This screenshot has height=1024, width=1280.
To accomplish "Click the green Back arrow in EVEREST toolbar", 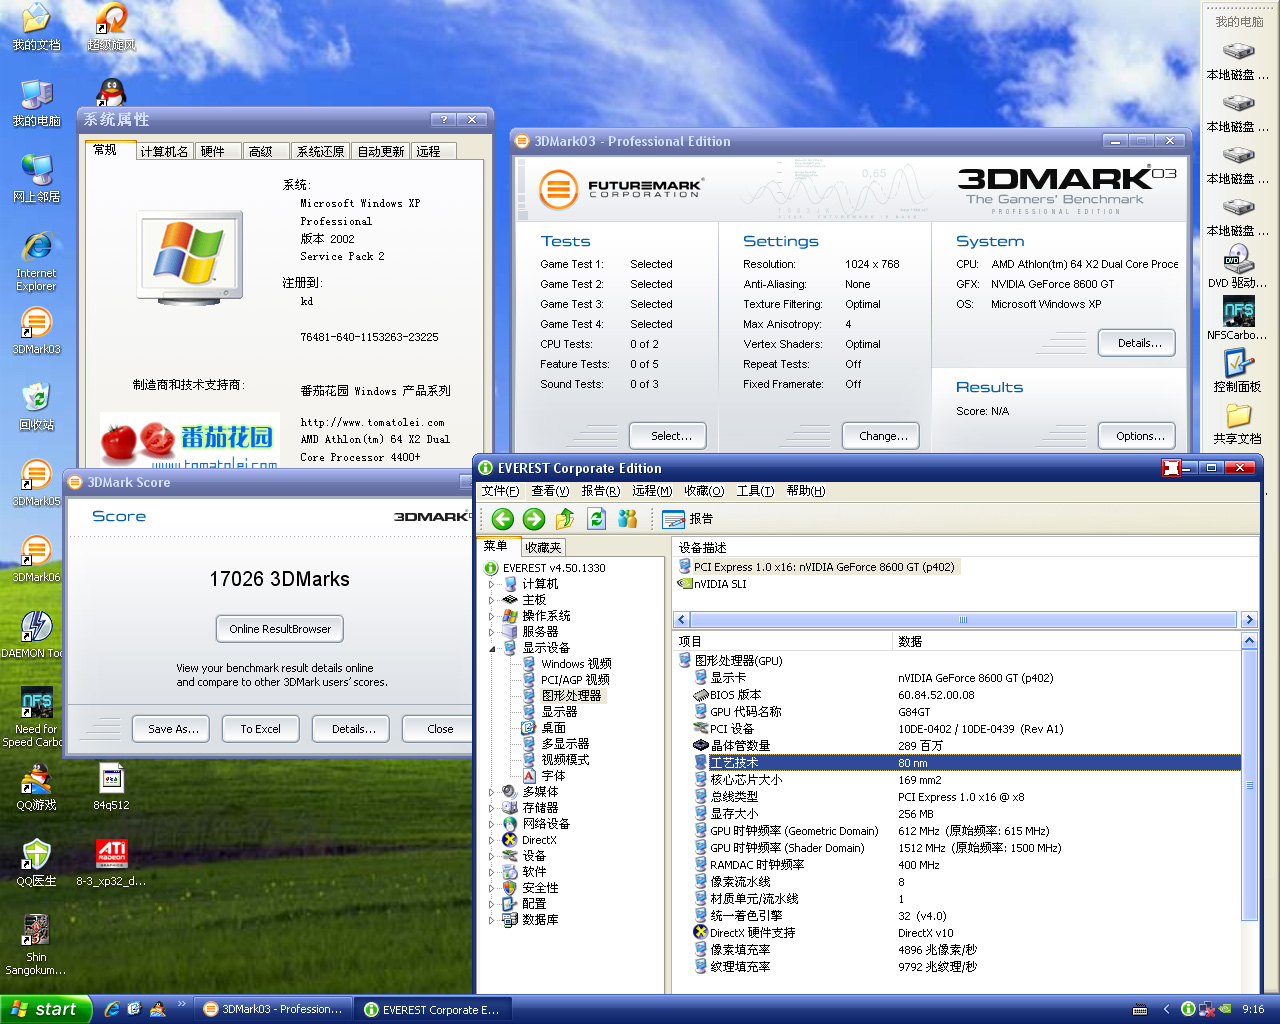I will [502, 518].
